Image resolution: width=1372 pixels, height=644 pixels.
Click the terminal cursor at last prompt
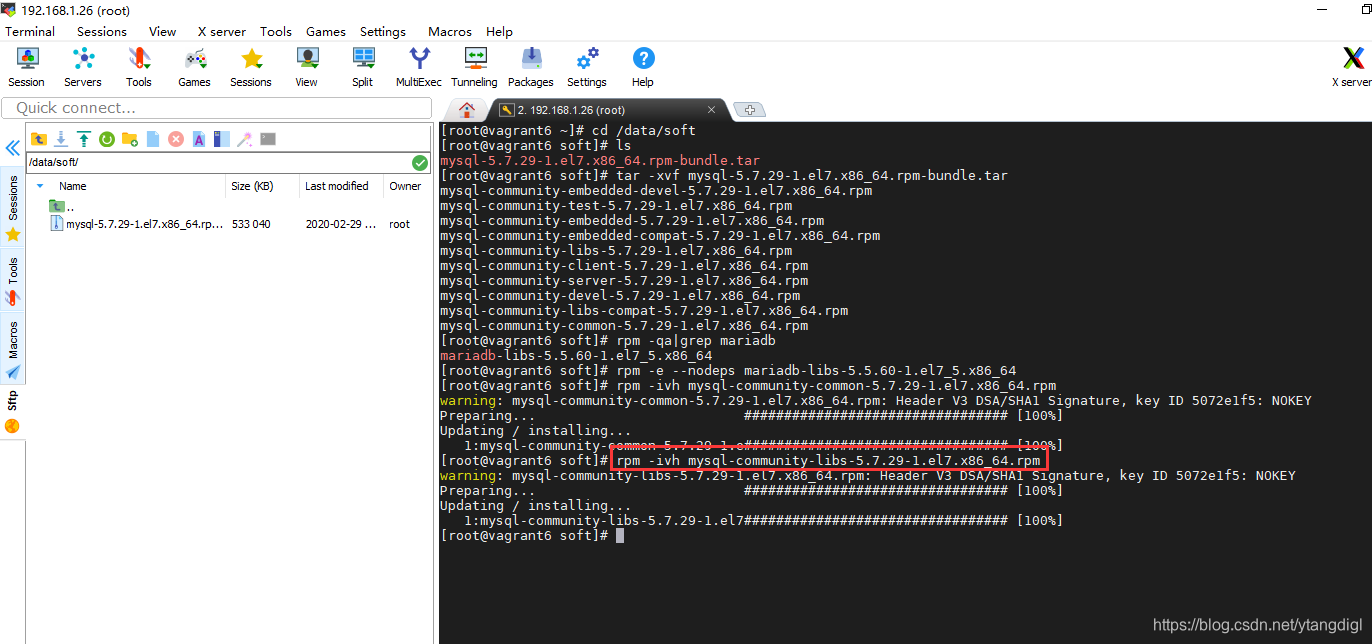point(620,535)
